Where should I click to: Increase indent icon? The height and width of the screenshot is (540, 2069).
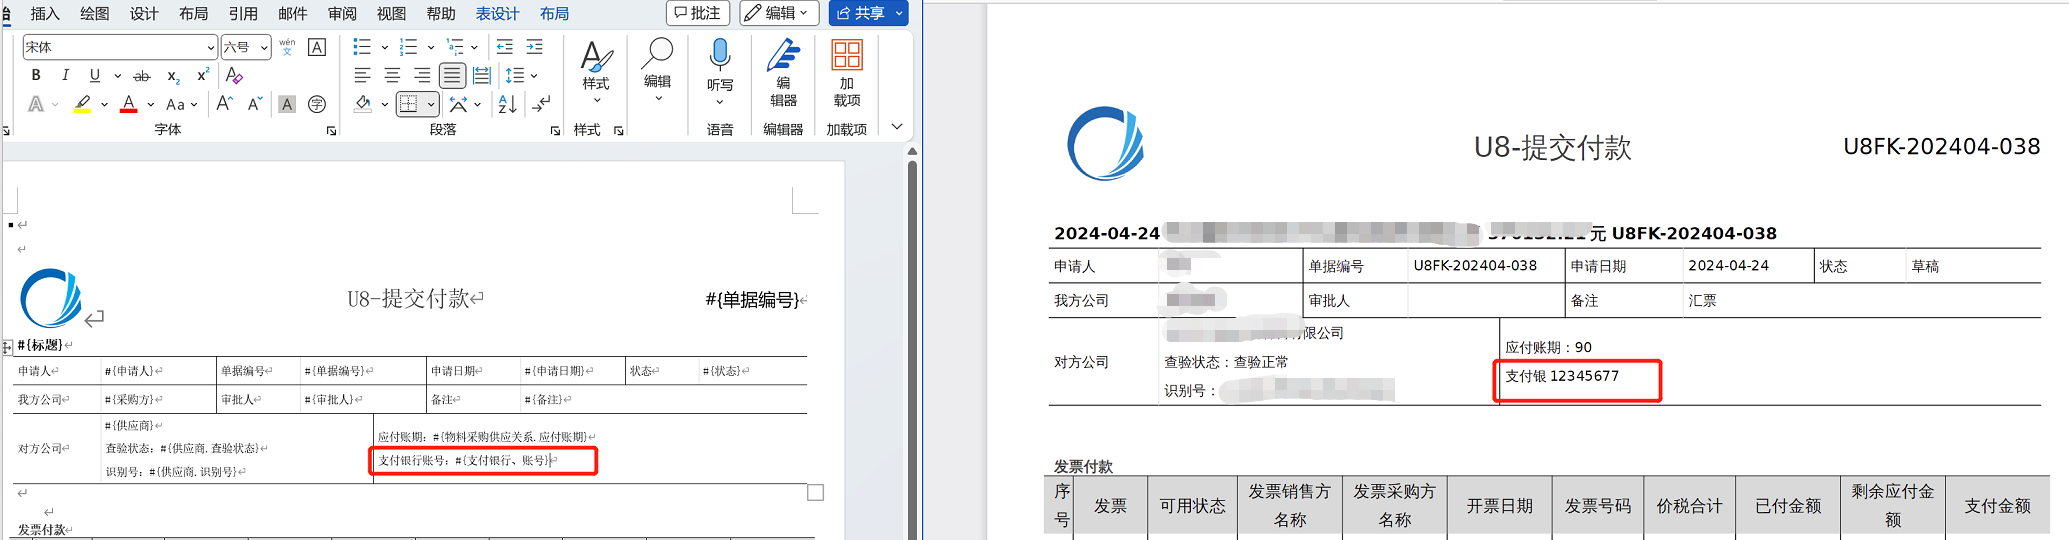click(x=535, y=47)
